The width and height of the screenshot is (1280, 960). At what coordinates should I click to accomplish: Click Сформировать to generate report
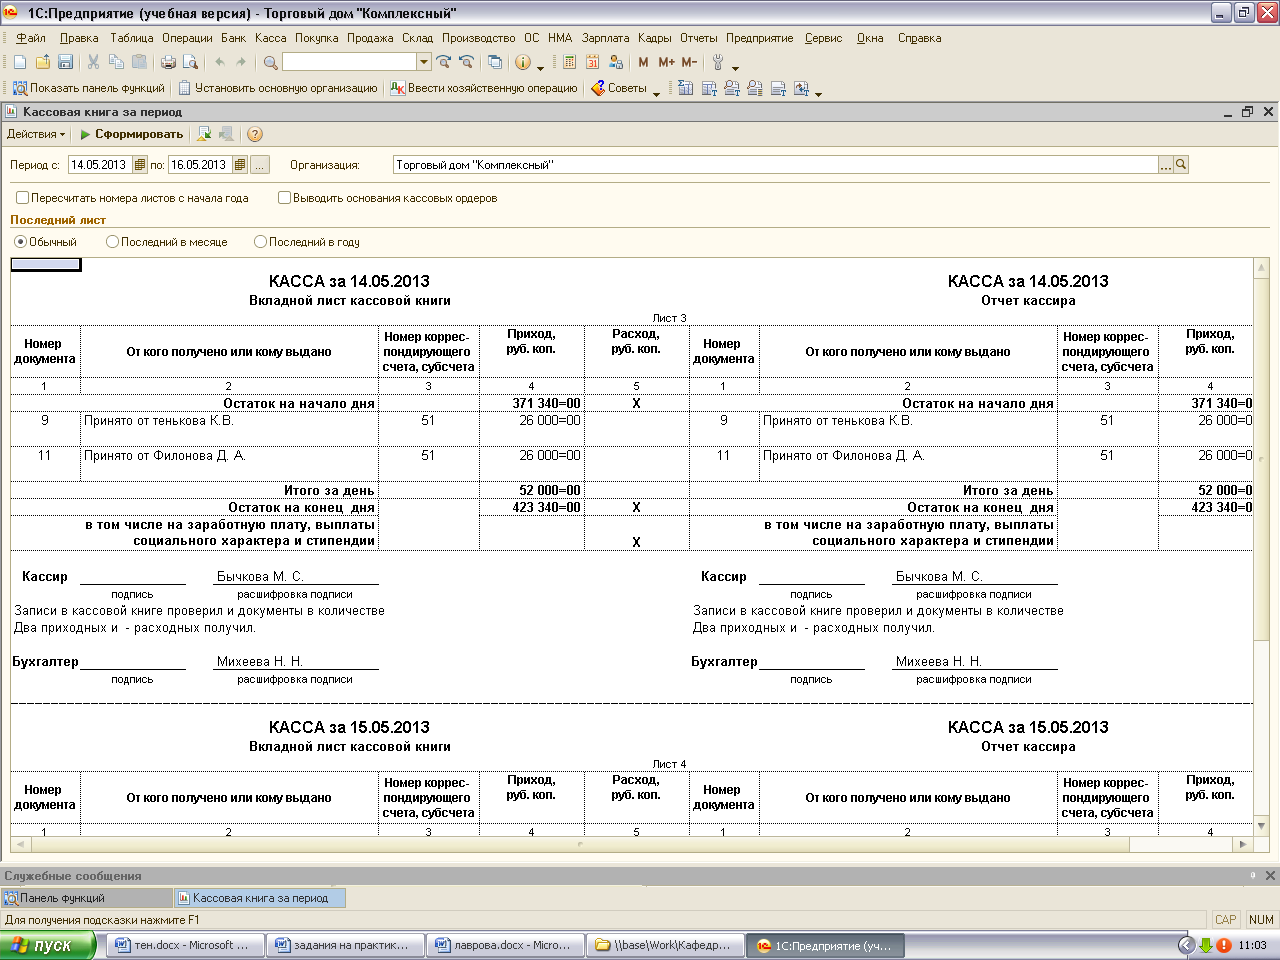pos(132,134)
